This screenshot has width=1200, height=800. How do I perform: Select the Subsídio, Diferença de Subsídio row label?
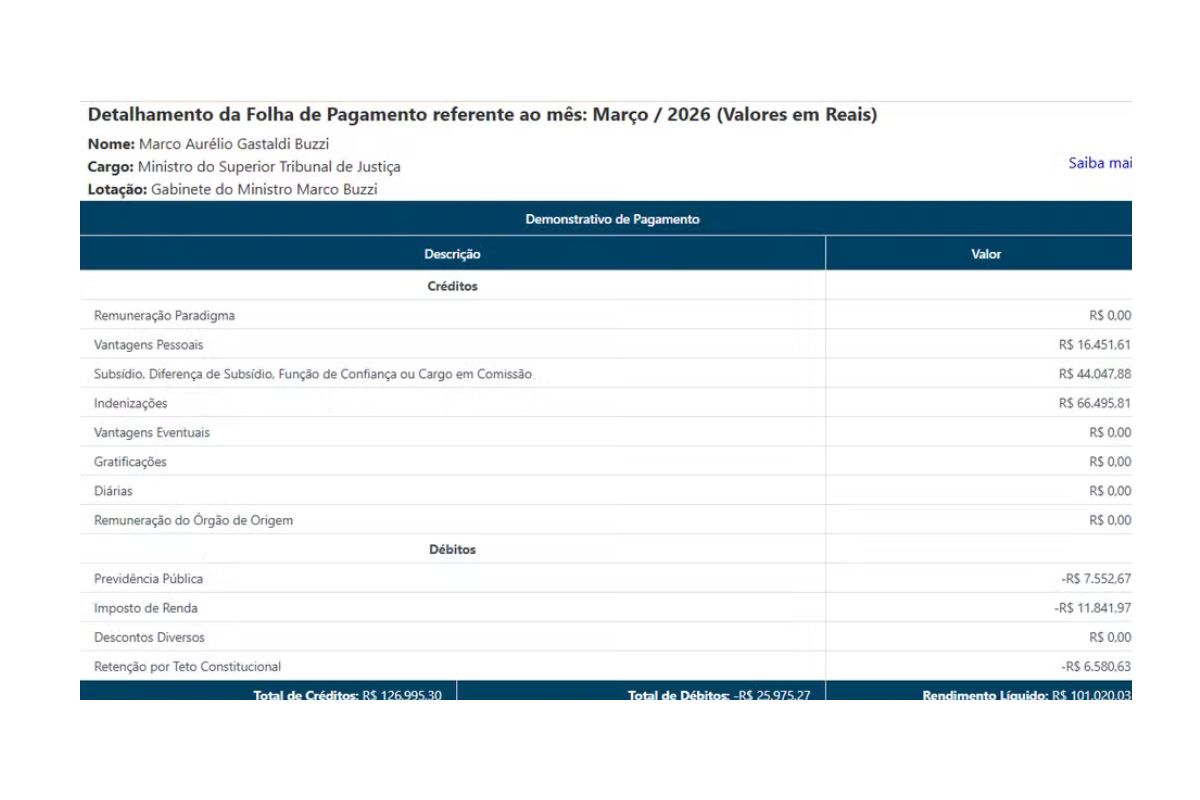point(313,374)
